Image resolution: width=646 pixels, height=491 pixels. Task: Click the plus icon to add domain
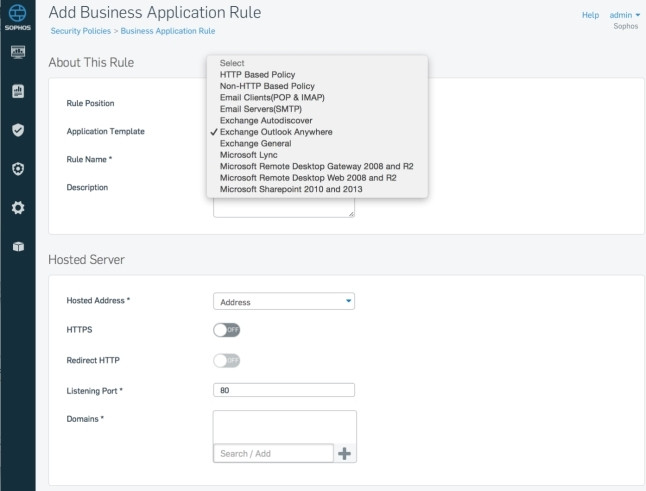coord(345,454)
